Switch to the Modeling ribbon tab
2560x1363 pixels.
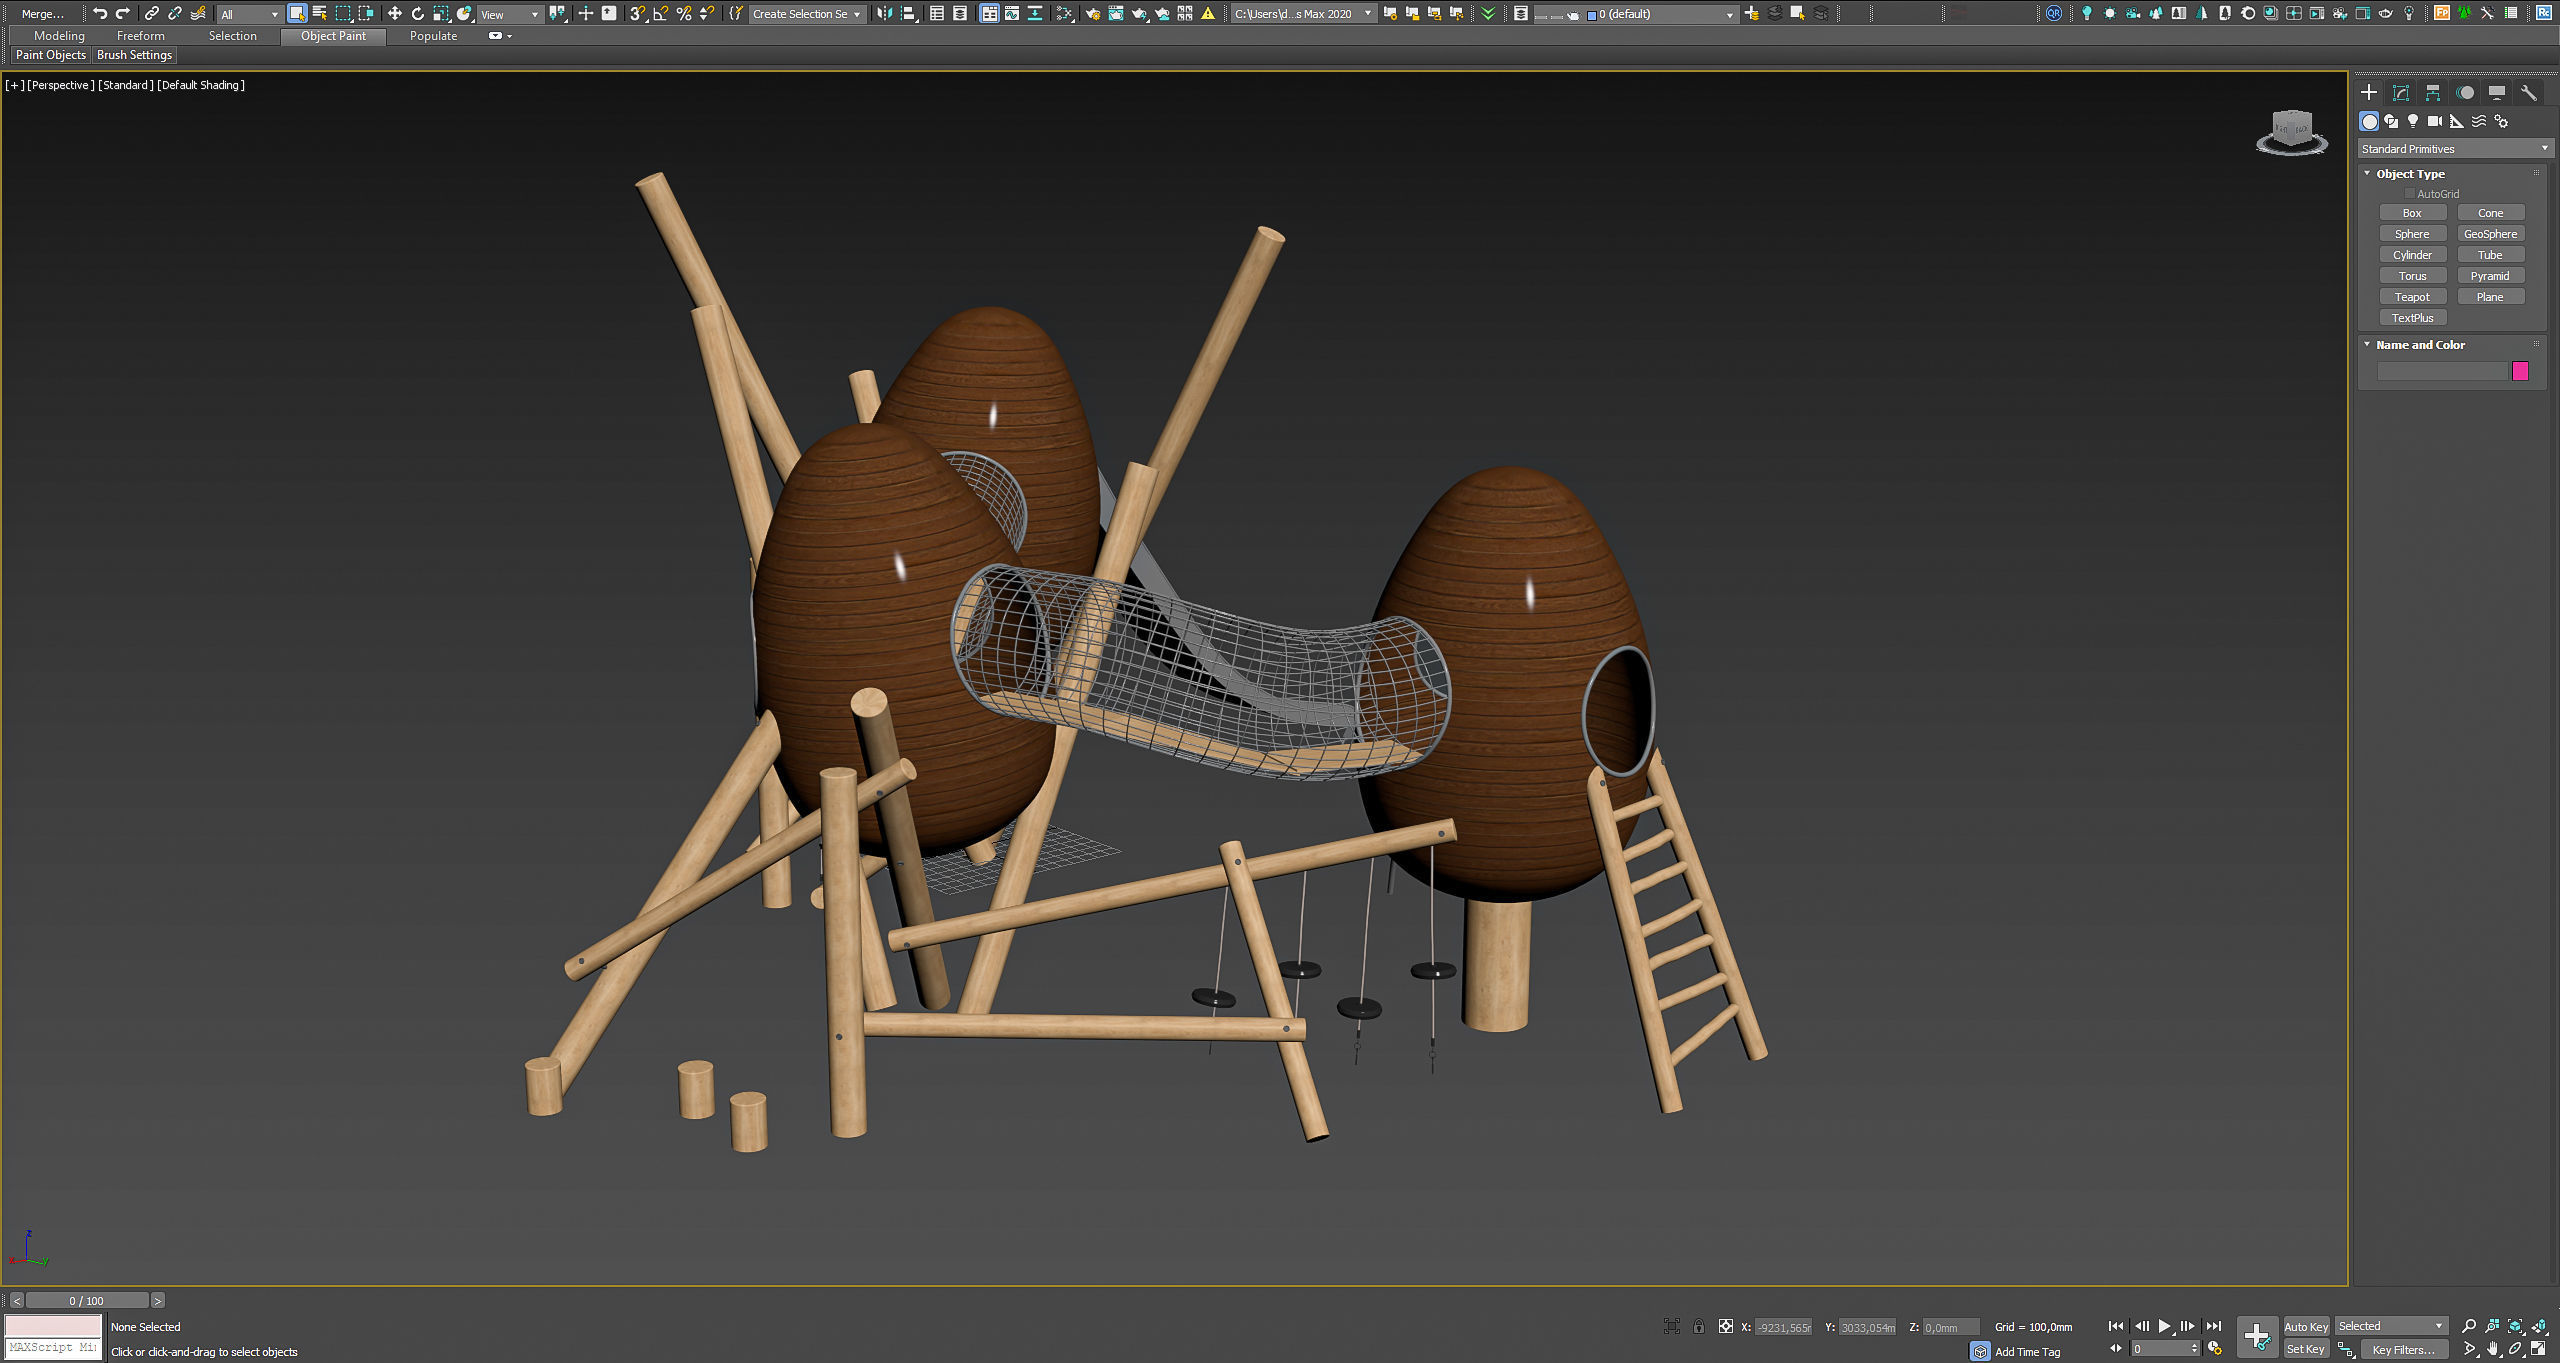click(x=59, y=36)
